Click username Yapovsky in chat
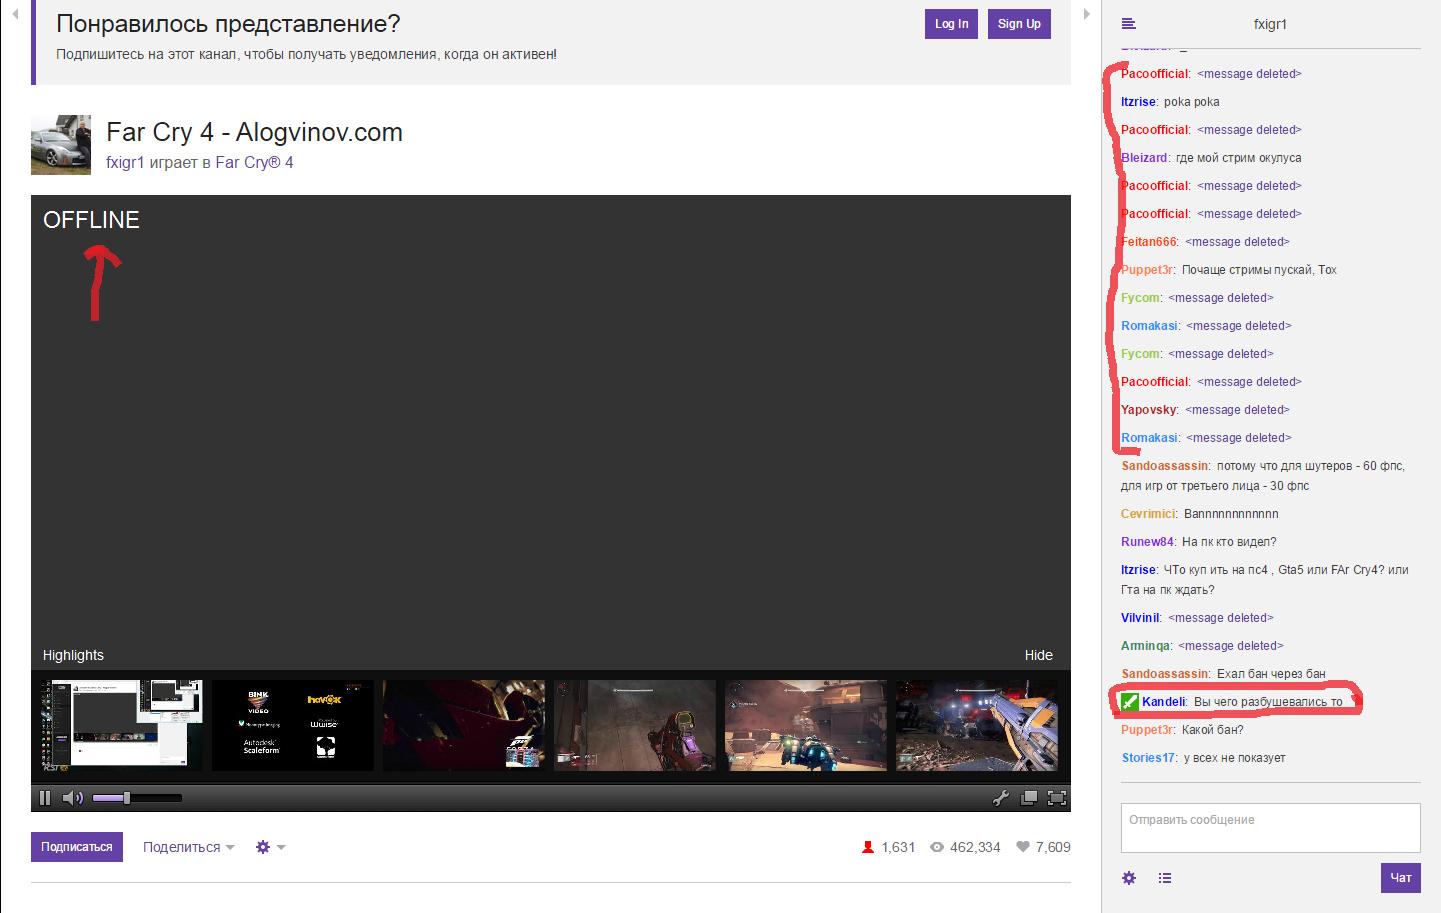This screenshot has height=913, width=1441. (1149, 410)
